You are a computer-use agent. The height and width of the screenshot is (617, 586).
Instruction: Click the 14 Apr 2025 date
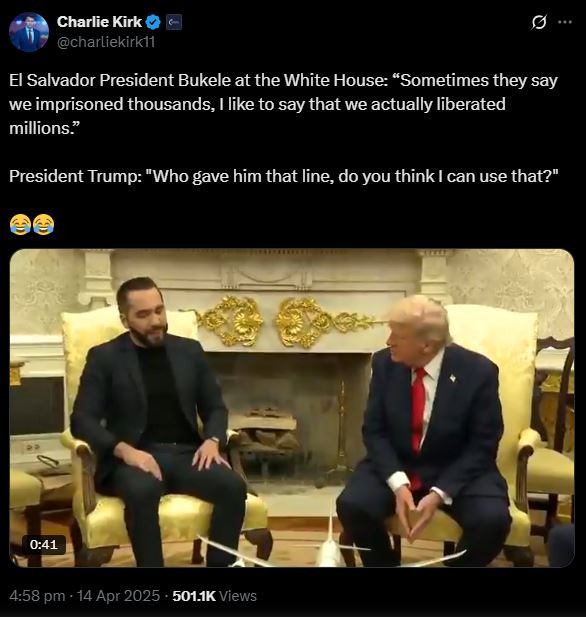pyautogui.click(x=118, y=596)
